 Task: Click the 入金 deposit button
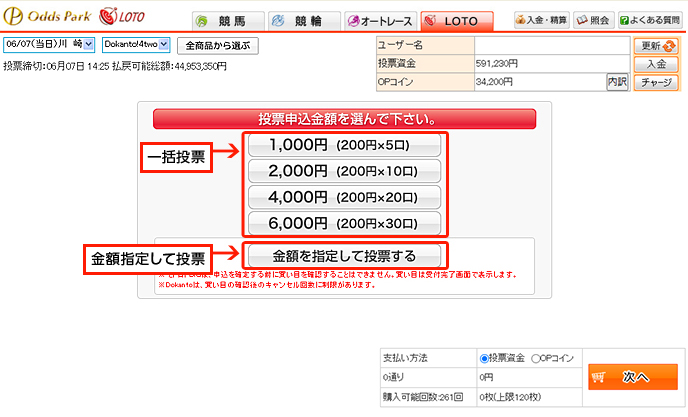point(656,64)
